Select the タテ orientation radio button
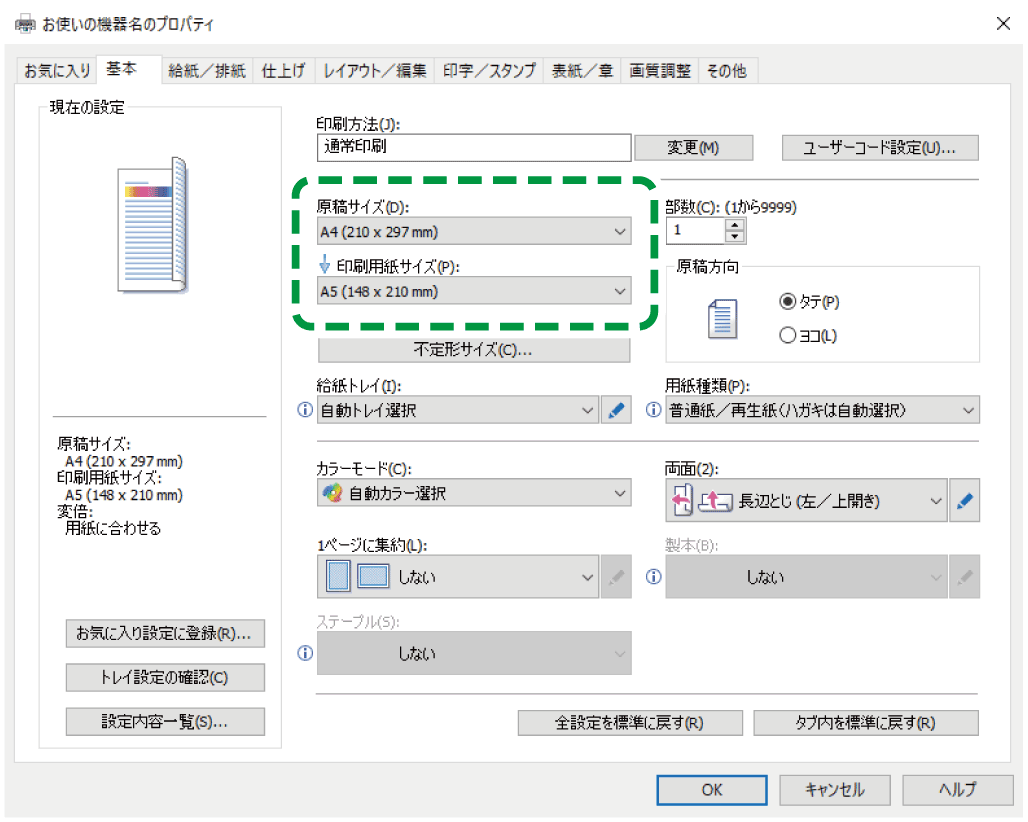Viewport: 1028px width, 822px height. click(x=787, y=301)
